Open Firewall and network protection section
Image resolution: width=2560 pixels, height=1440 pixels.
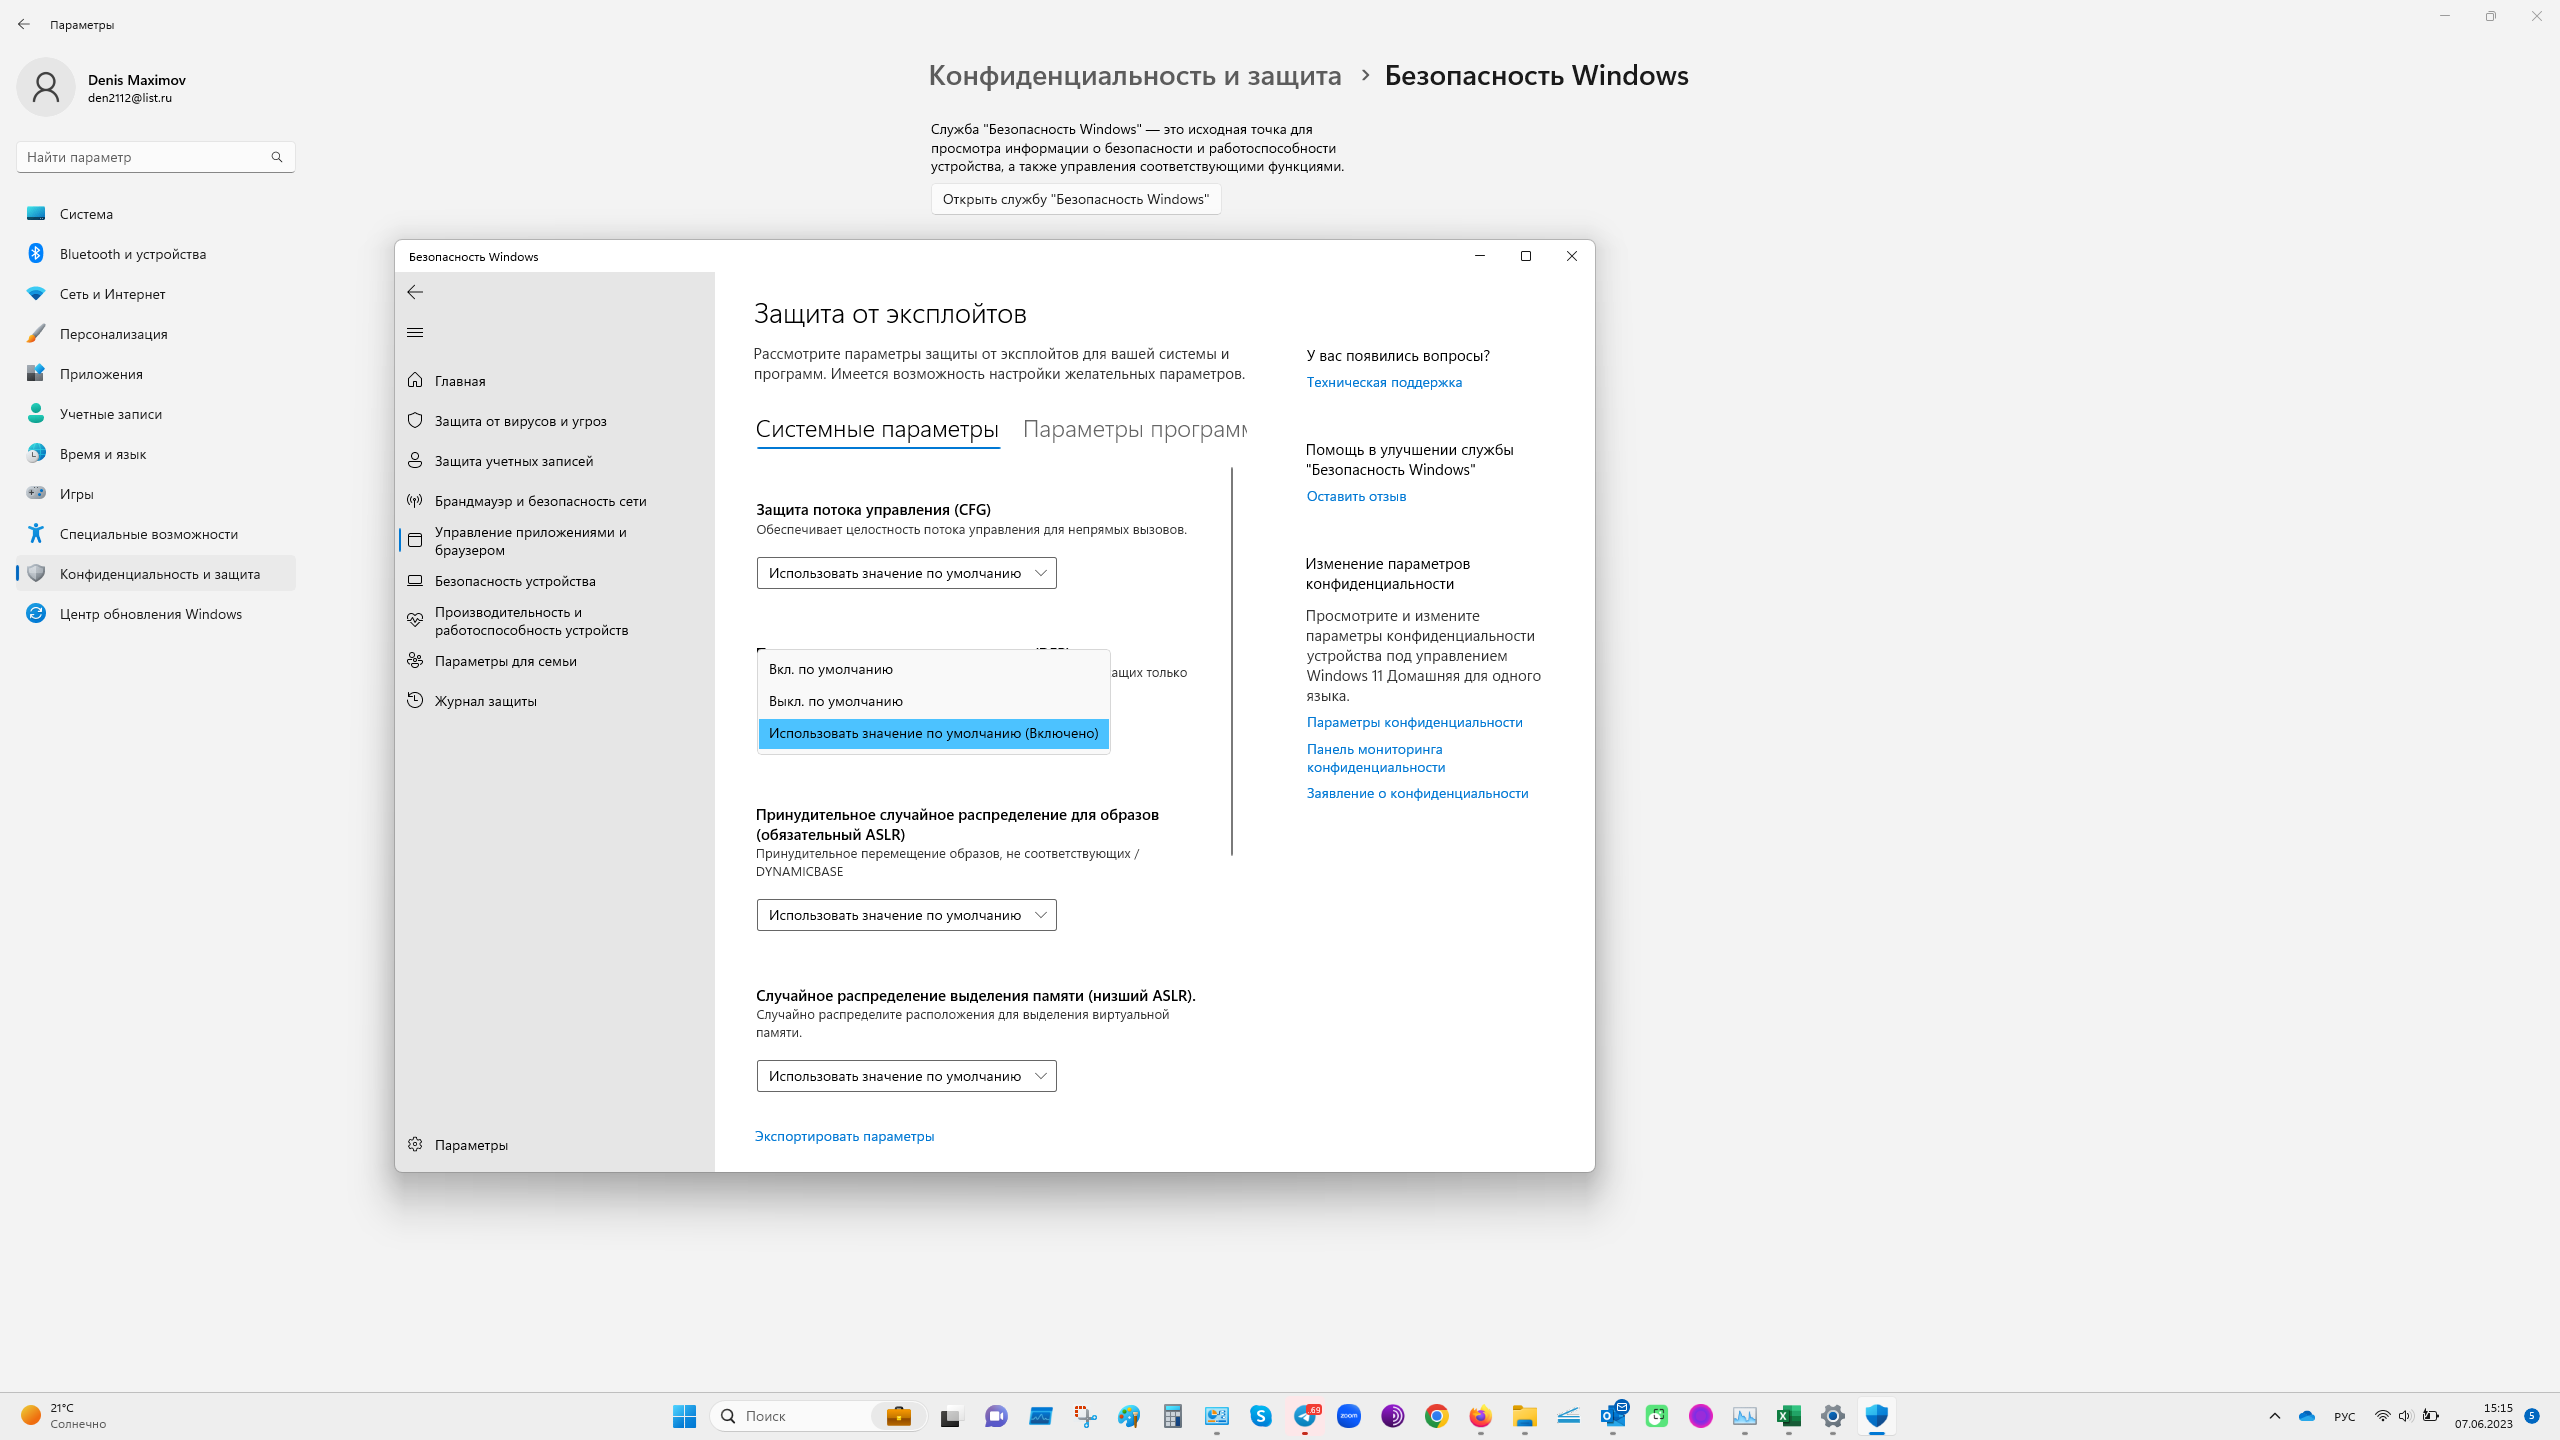coord(539,501)
